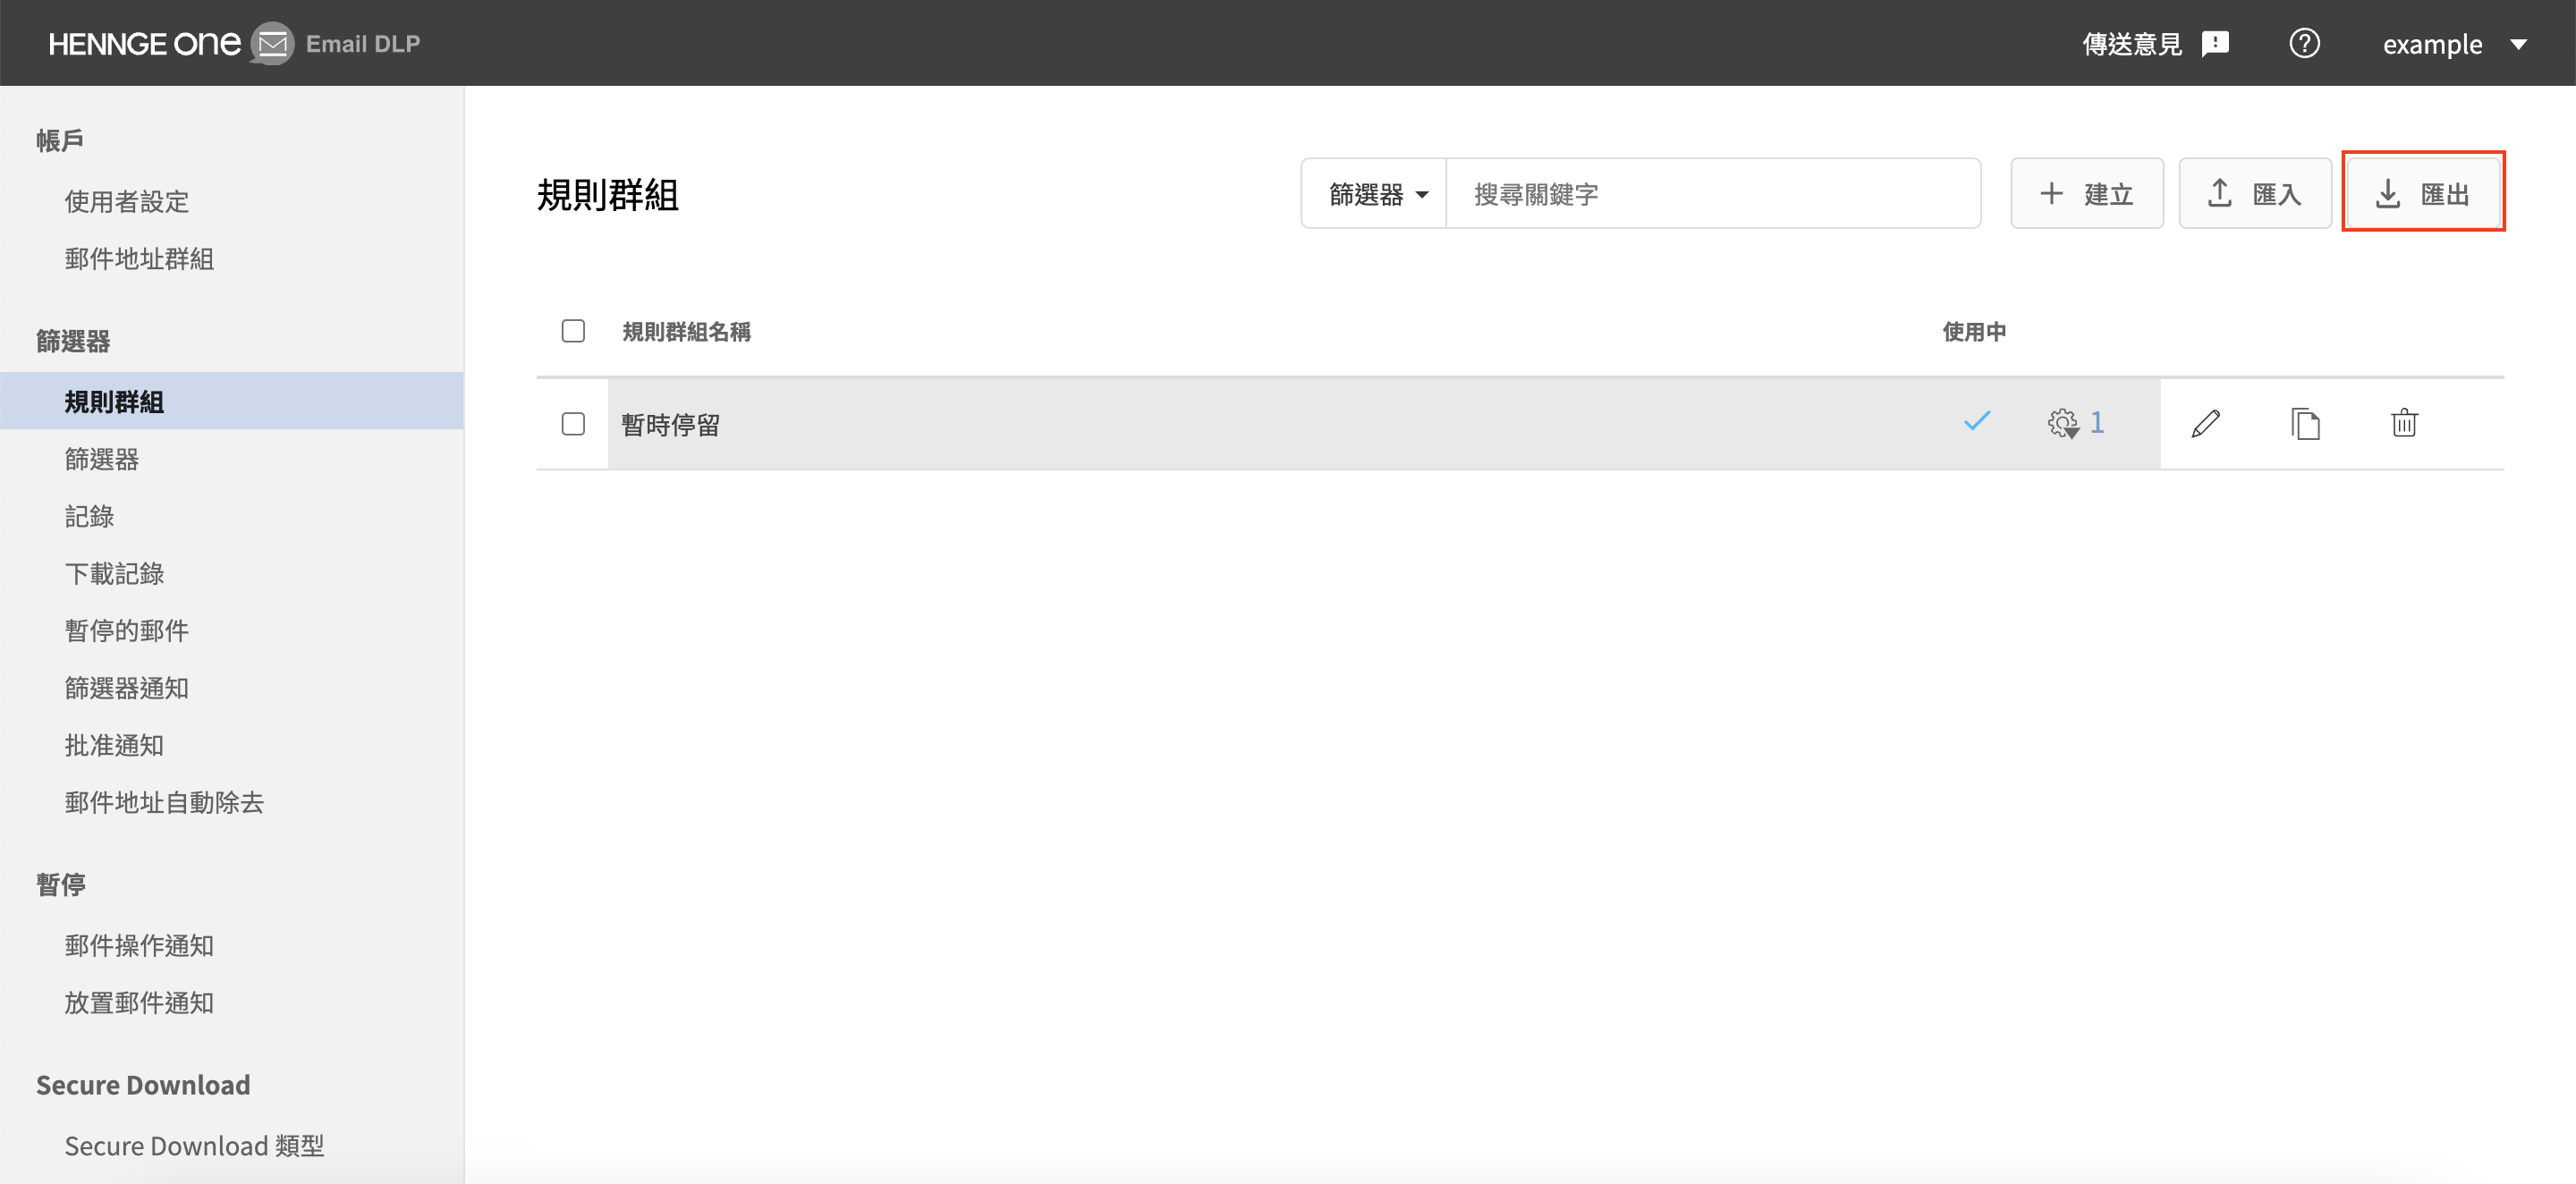Image resolution: width=2576 pixels, height=1184 pixels.
Task: Open 記錄 in sidebar
Action: click(89, 516)
